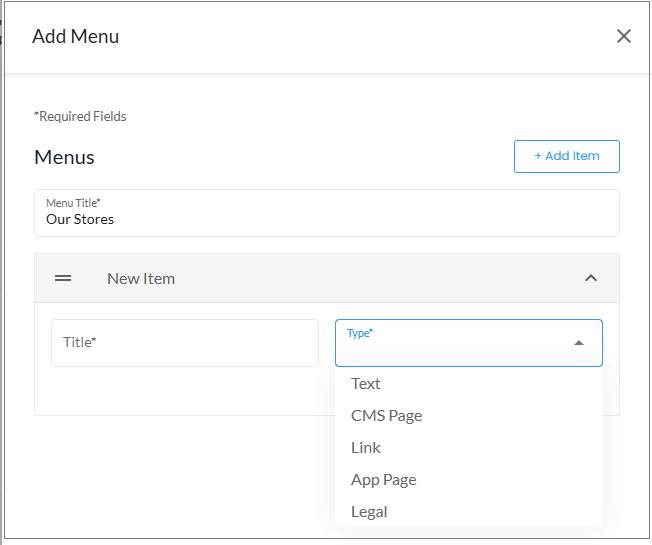Click the + Add Item button
The image size is (652, 545).
[x=566, y=156]
